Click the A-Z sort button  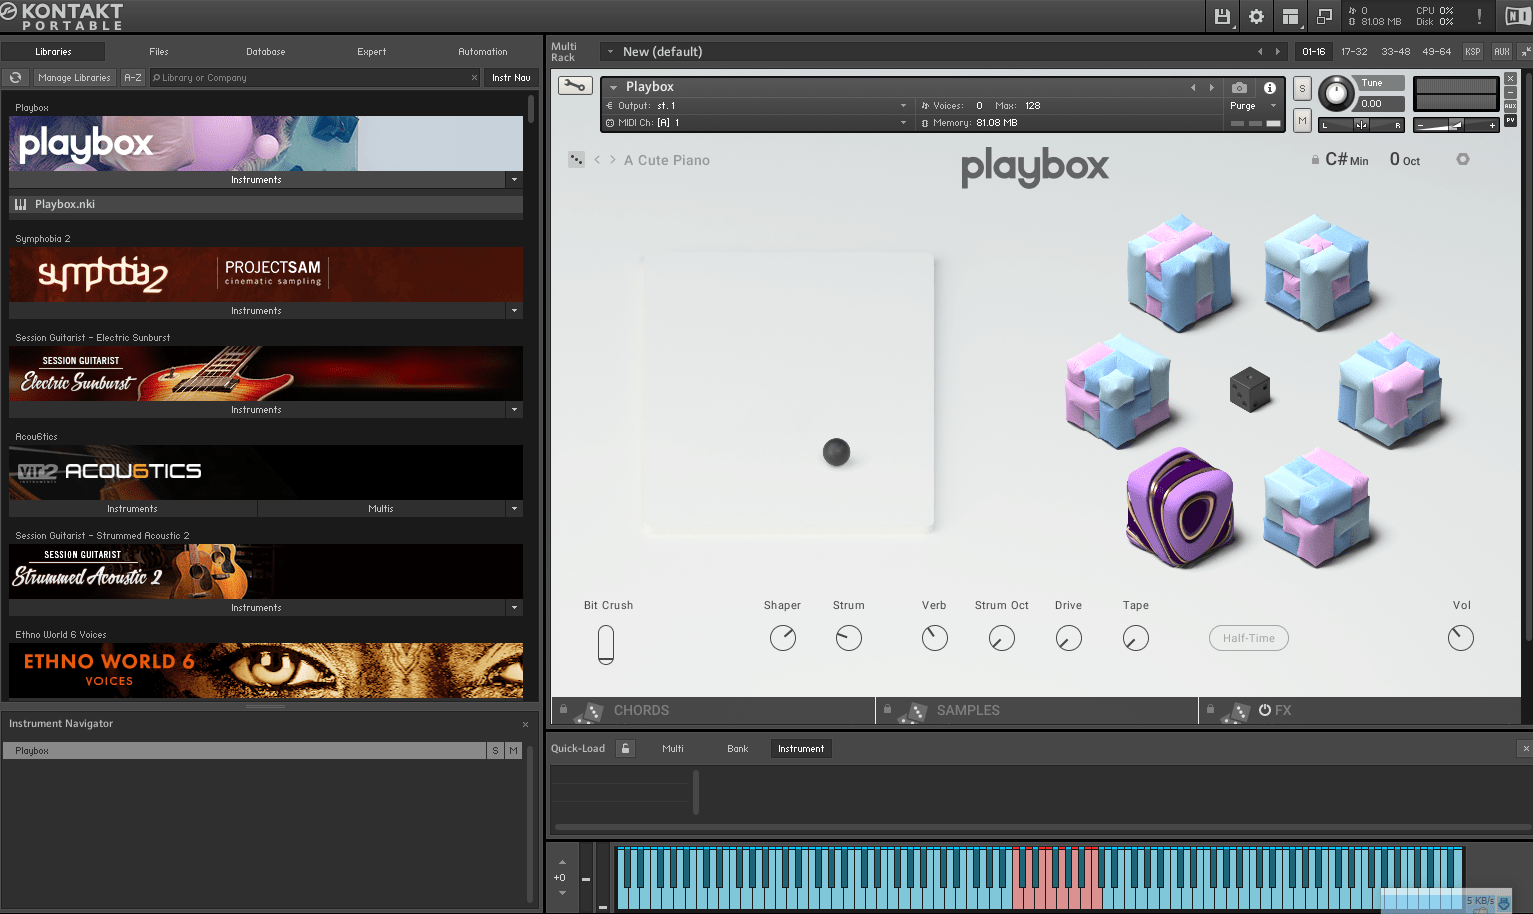pyautogui.click(x=133, y=77)
